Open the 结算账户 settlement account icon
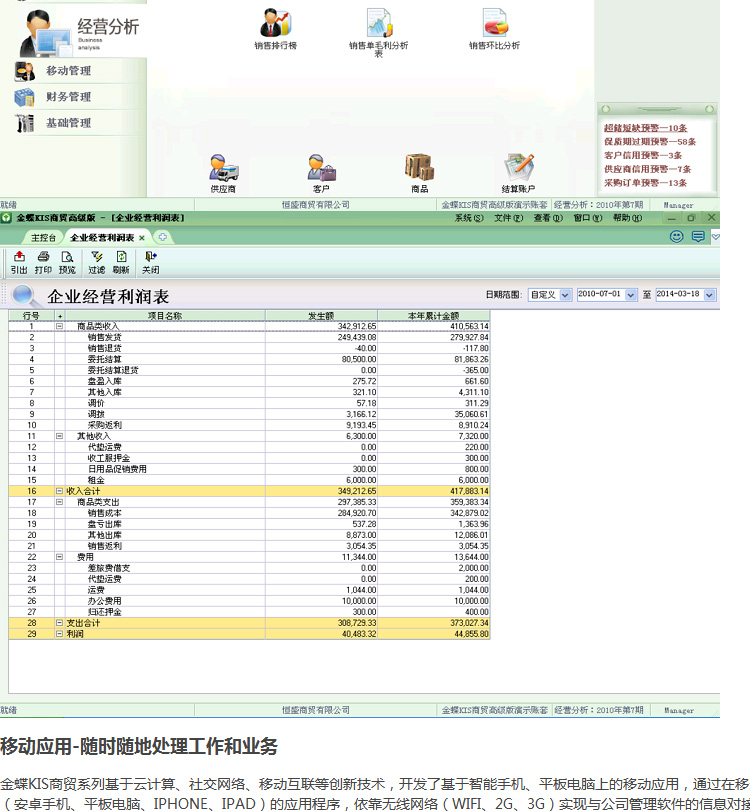750x812 pixels. (x=518, y=167)
